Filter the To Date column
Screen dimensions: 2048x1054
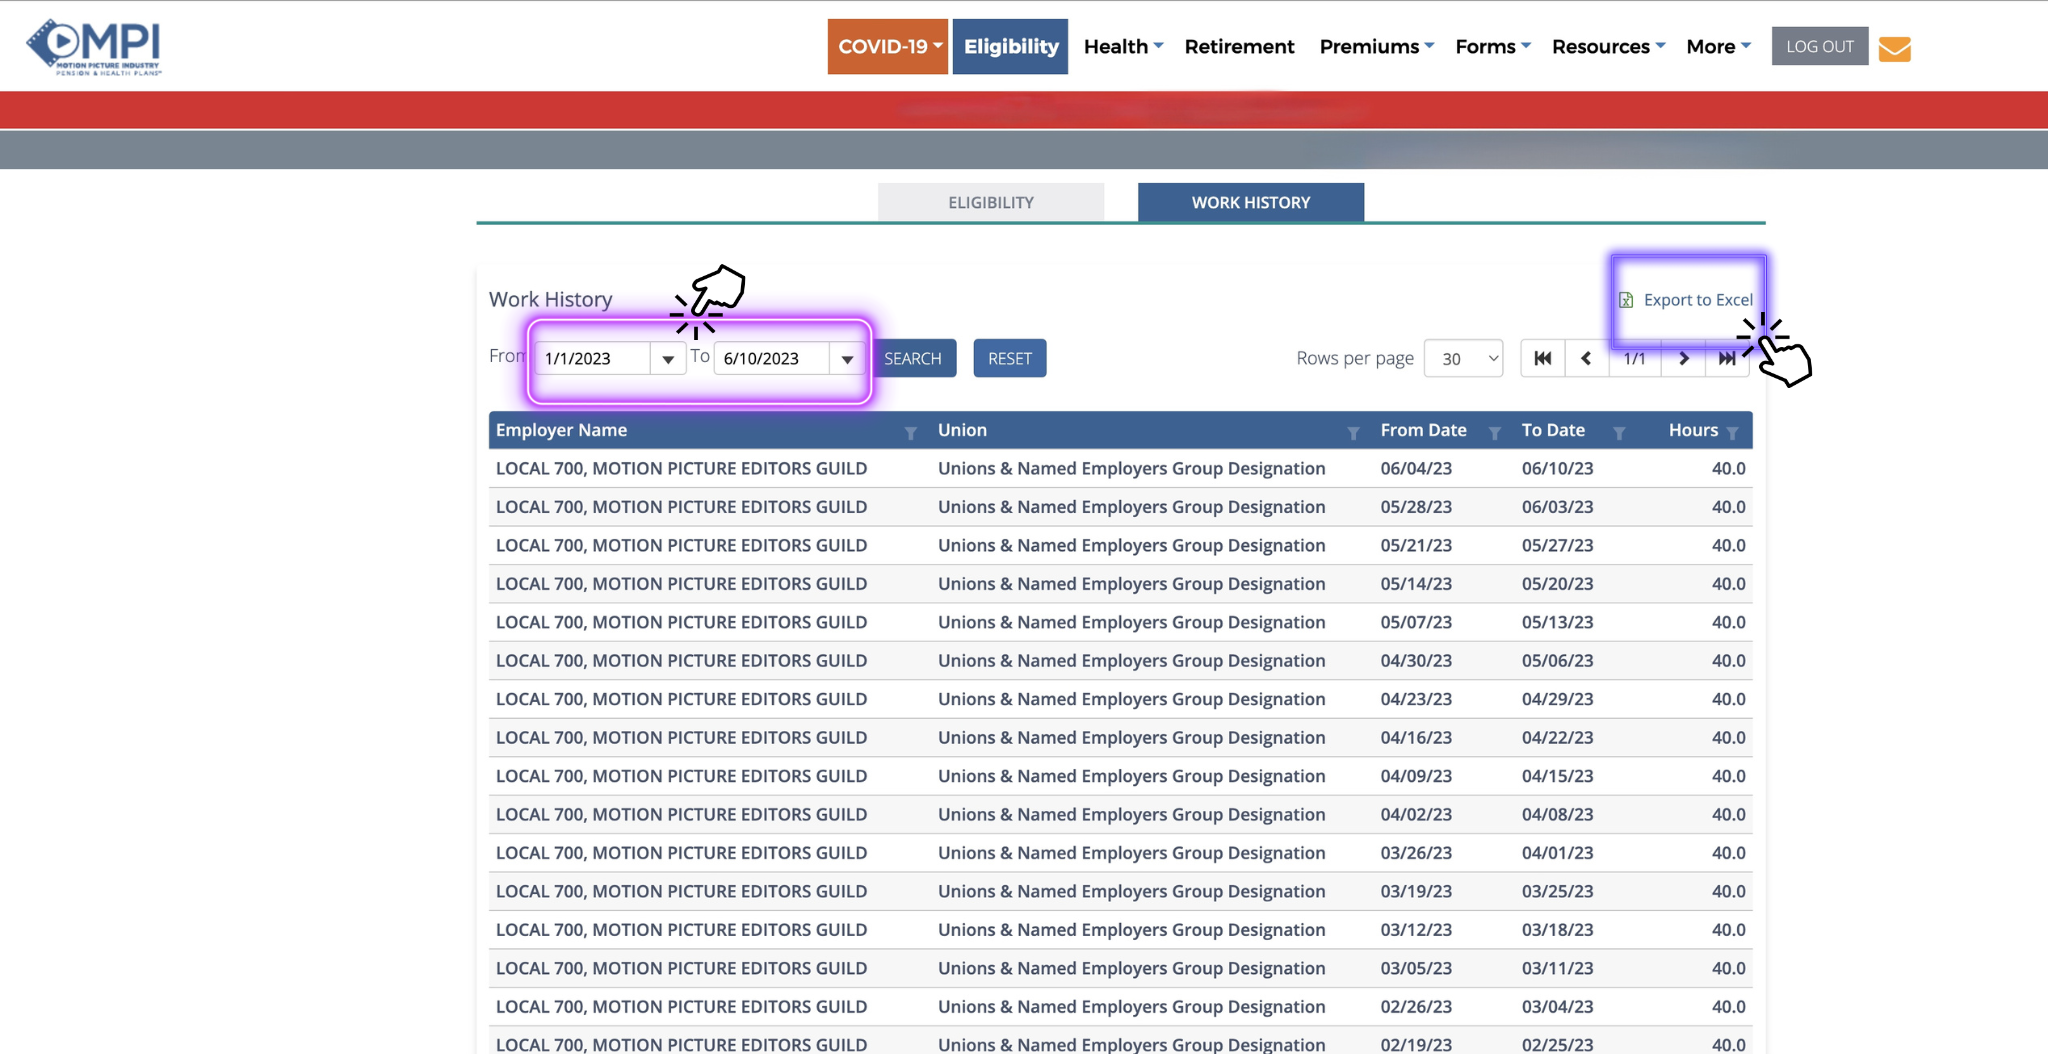coord(1618,432)
